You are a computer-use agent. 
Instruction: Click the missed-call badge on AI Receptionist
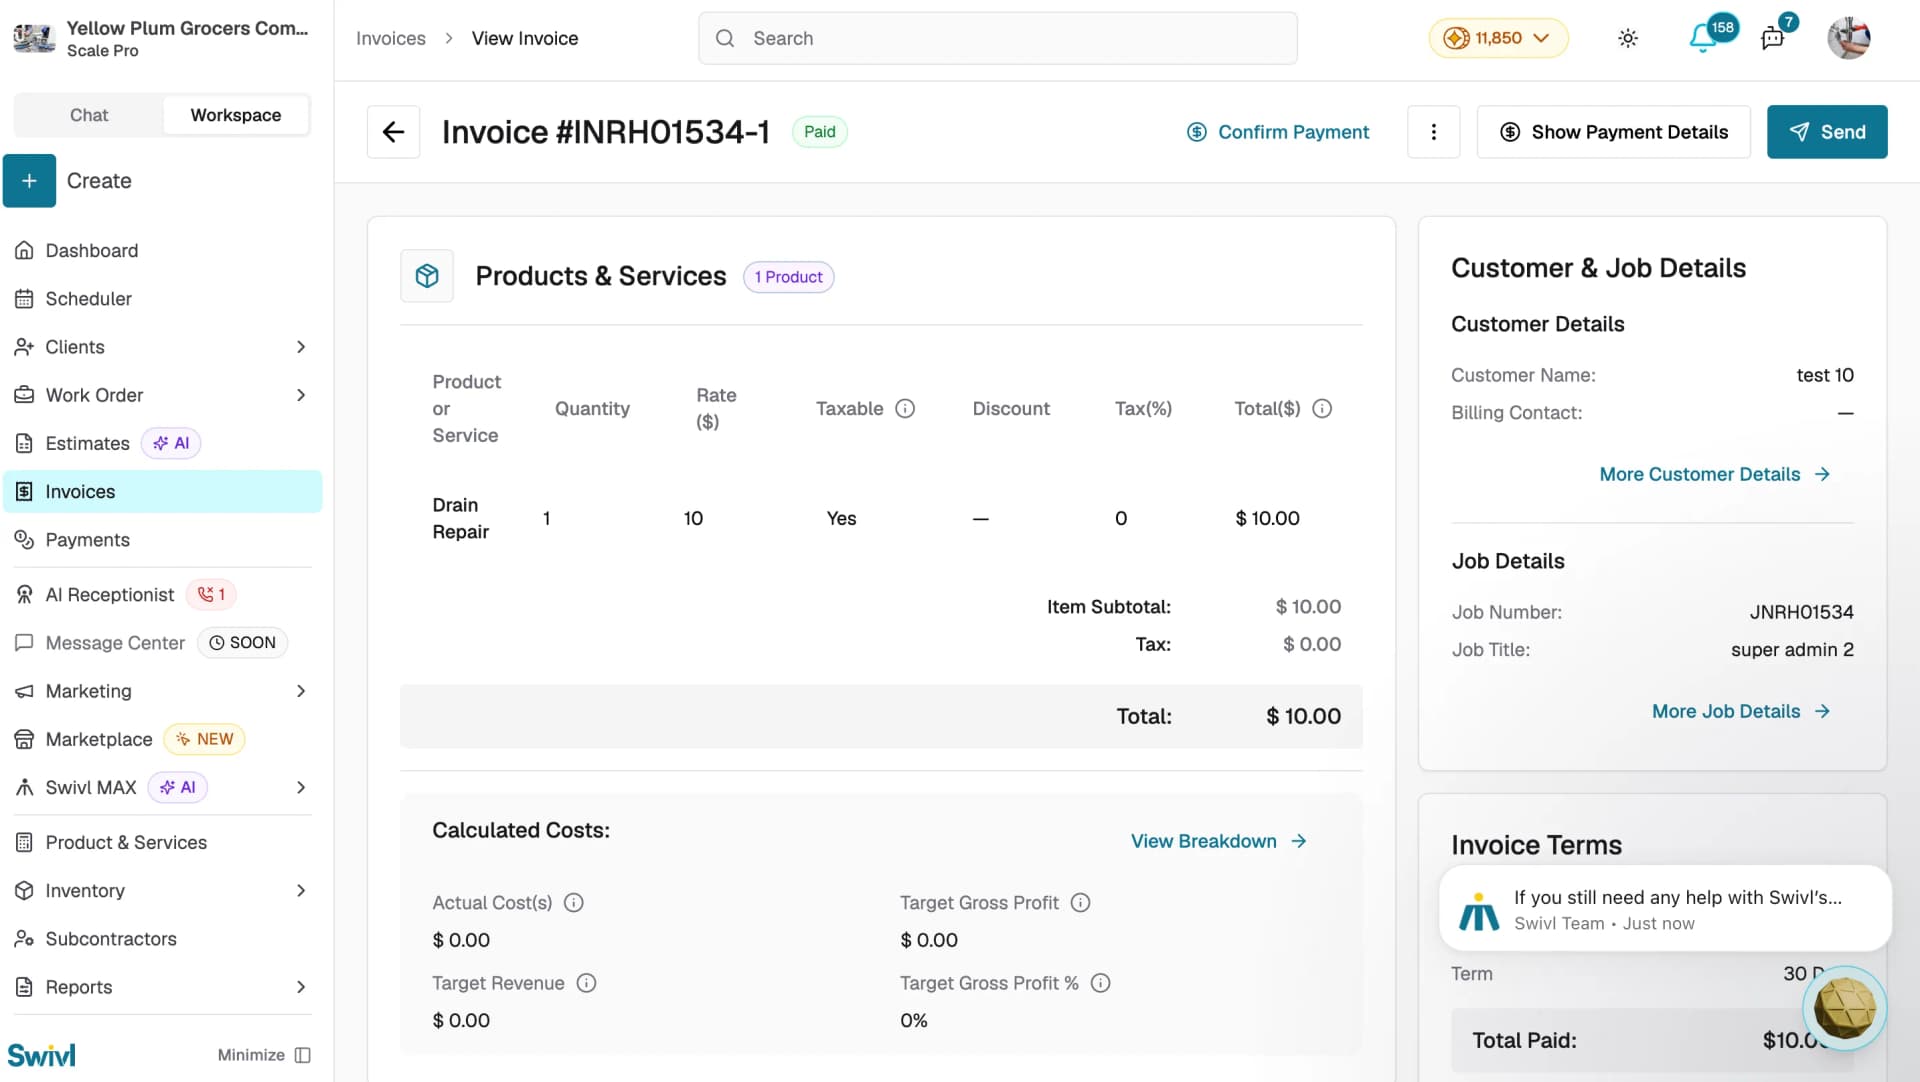point(211,595)
